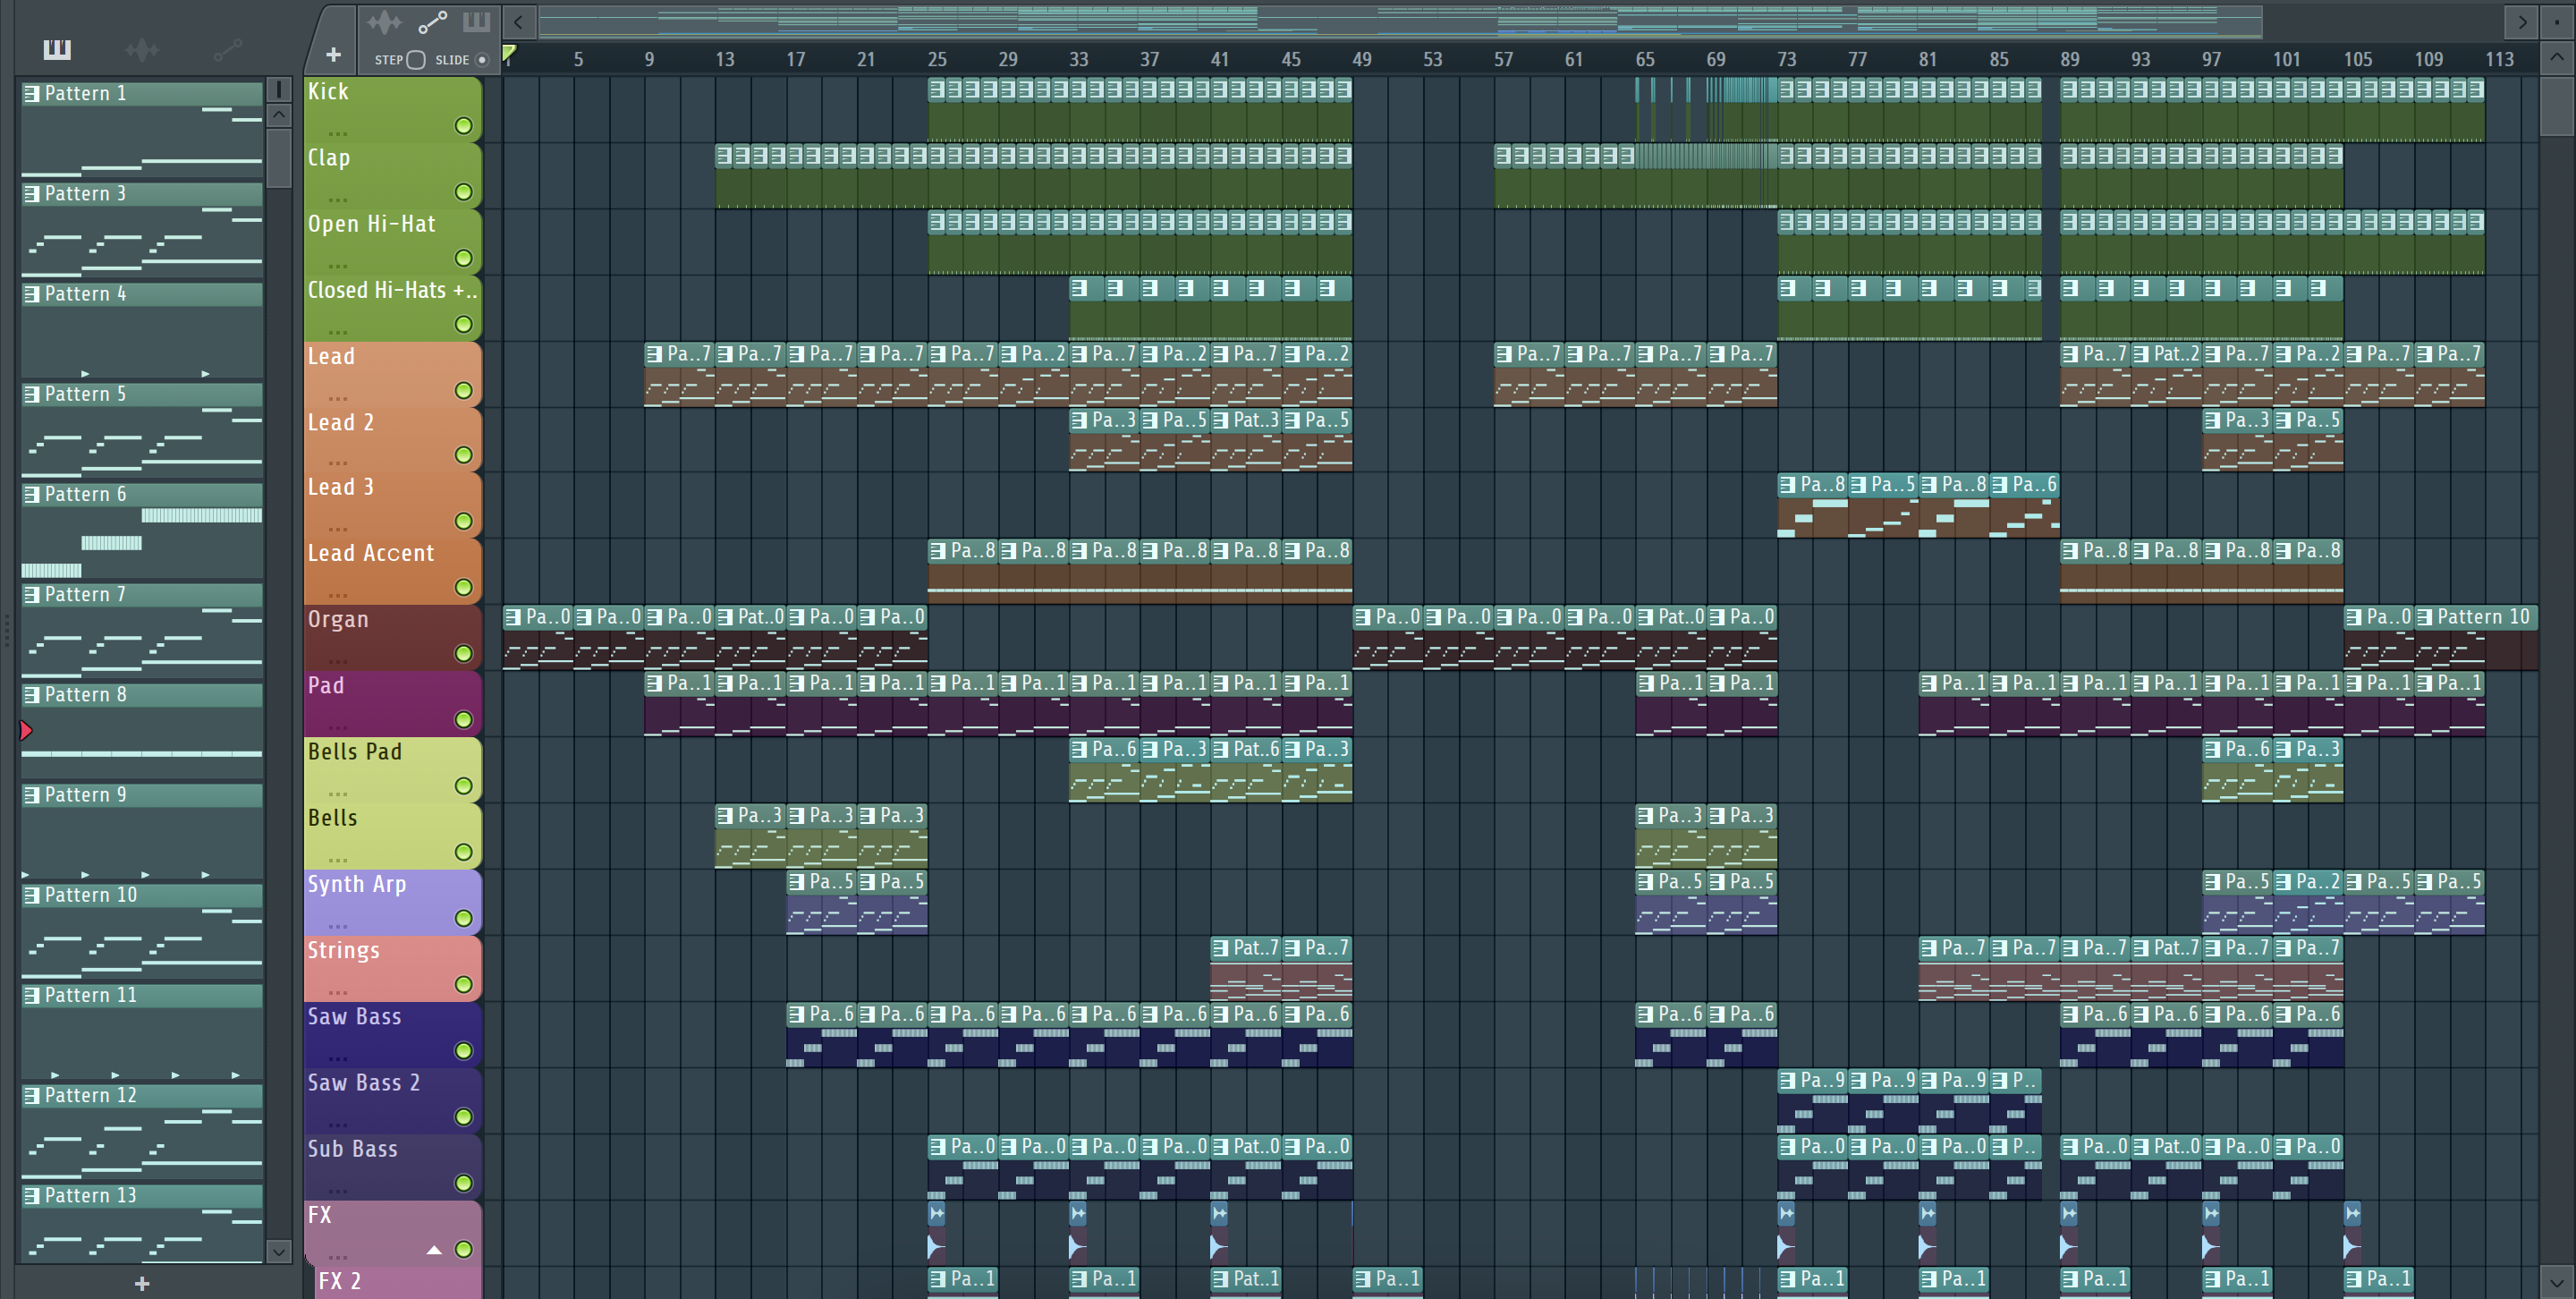Open clip menu of first Synth Arp clip at bar 17
Image resolution: width=2576 pixels, height=1299 pixels.
click(797, 882)
